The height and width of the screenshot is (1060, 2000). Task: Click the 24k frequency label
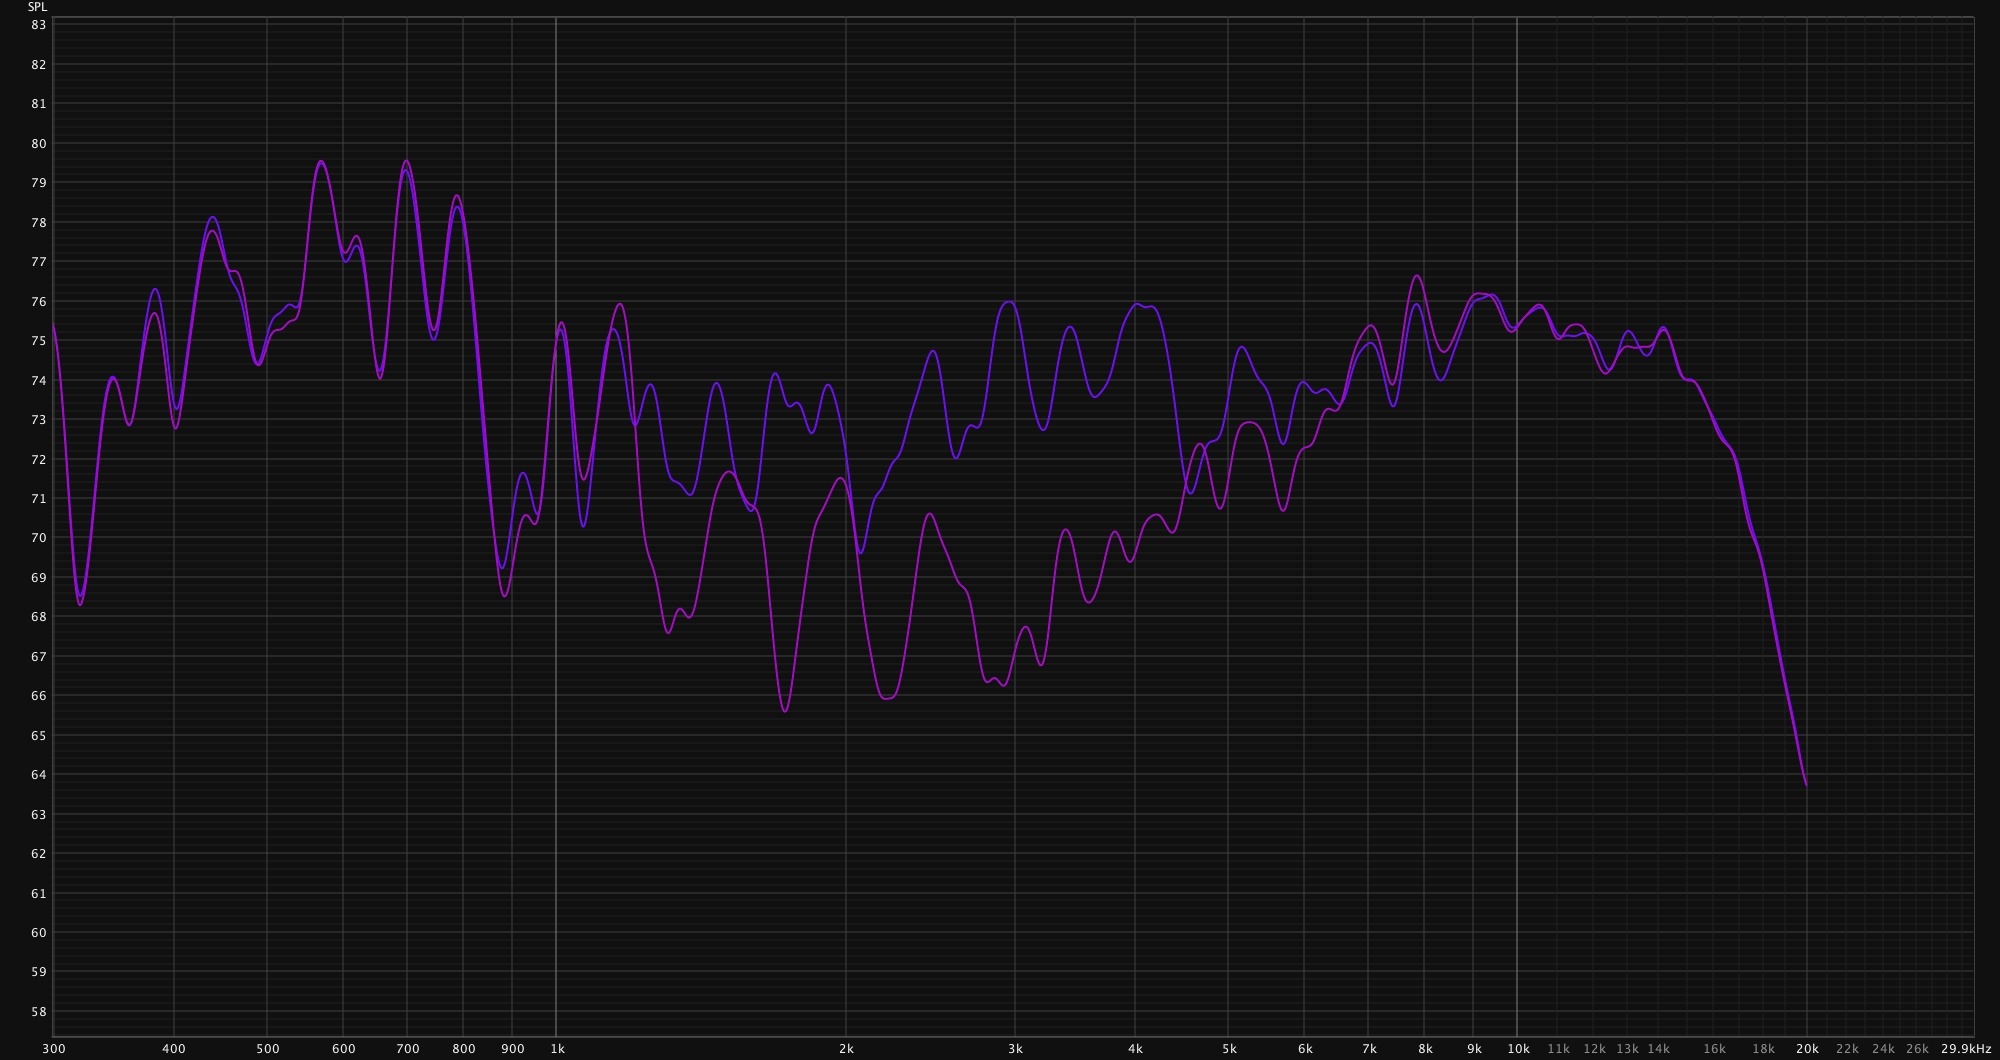coord(1883,1049)
